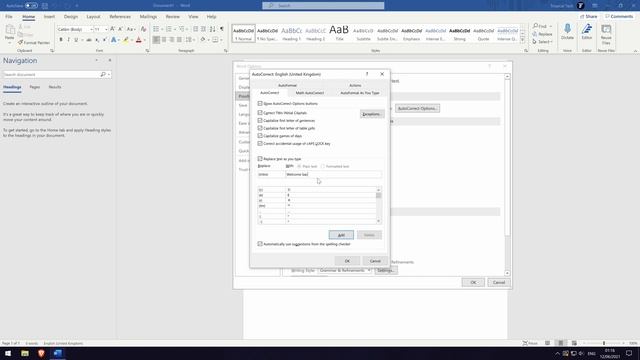Click Cancel in Word Options window
Viewport: 640px width, 360px height.
pyautogui.click(x=499, y=282)
